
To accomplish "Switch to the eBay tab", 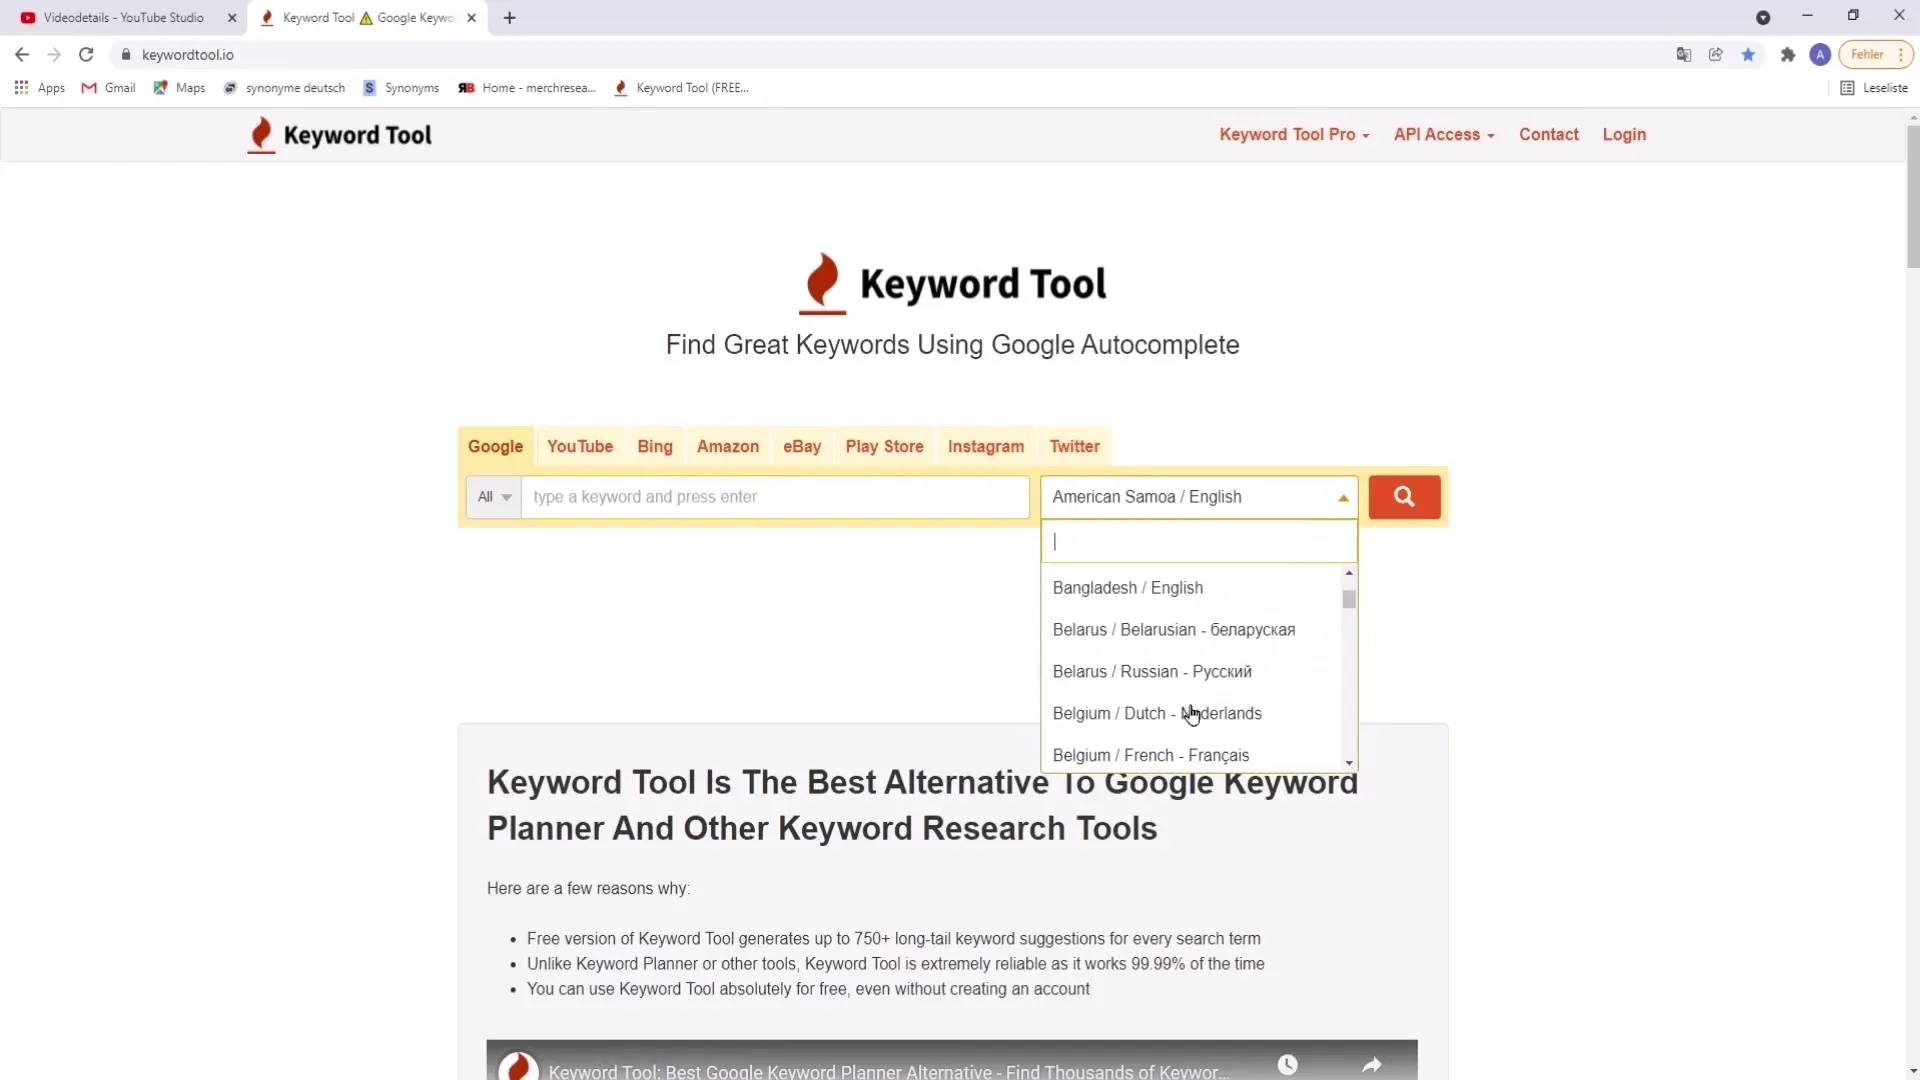I will coord(802,447).
